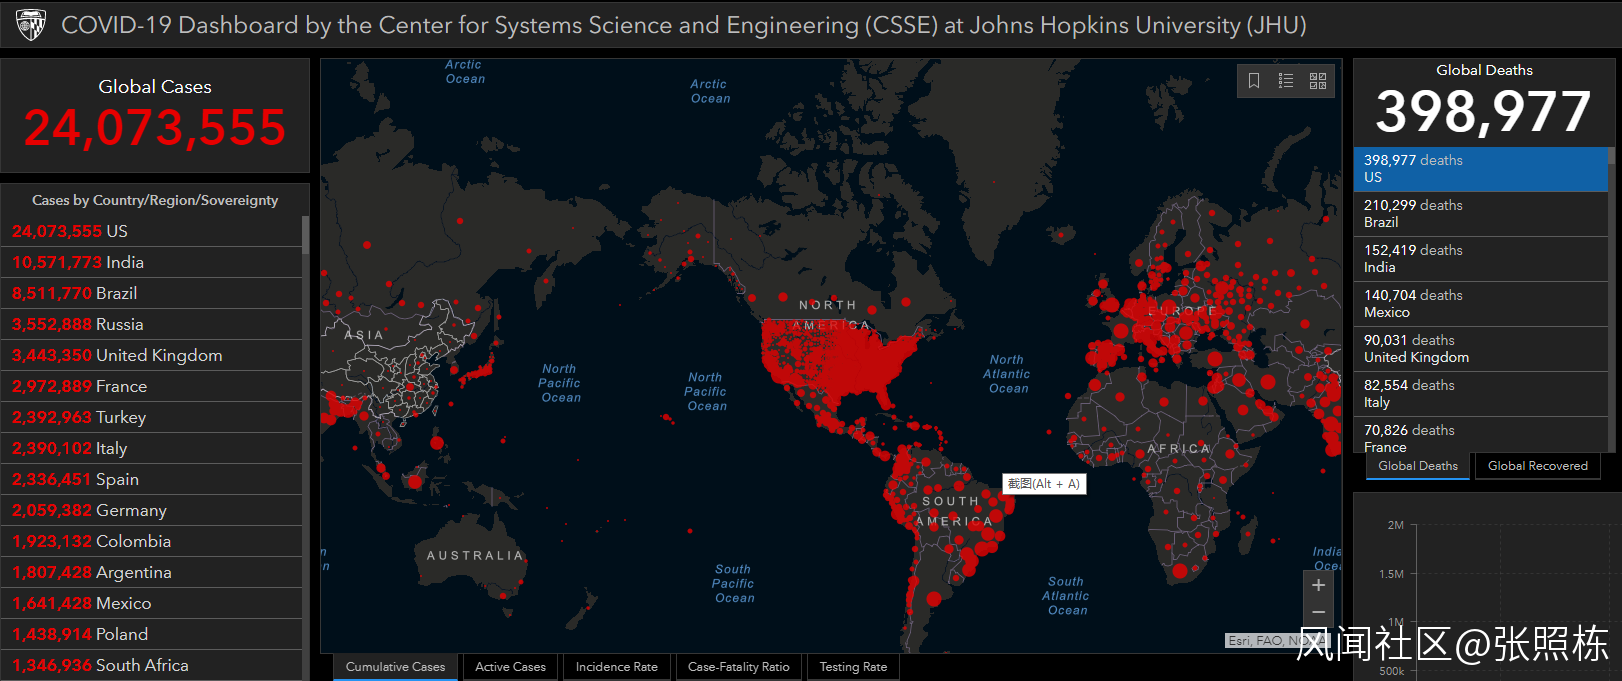Select the Global Recovered tab
1622x681 pixels.
point(1537,466)
